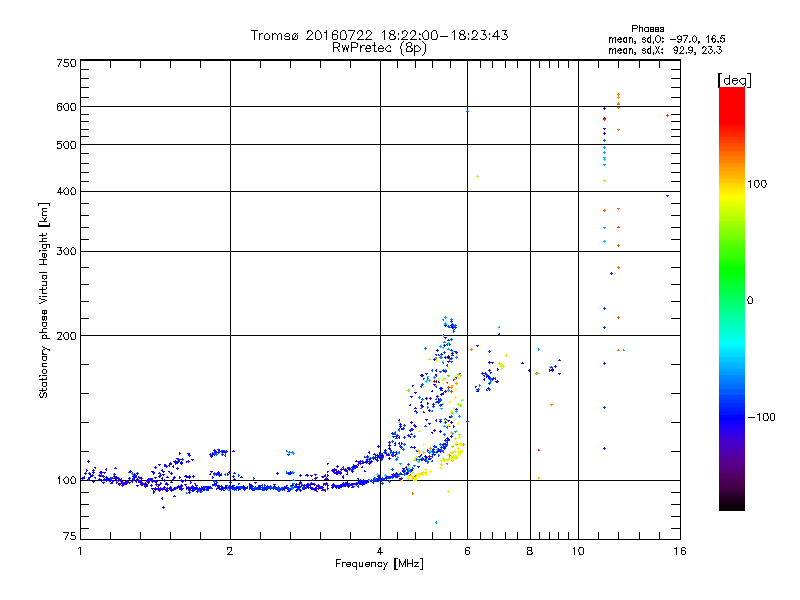
Task: Click the '[deg]' colorbar unit label
Action: click(x=734, y=81)
